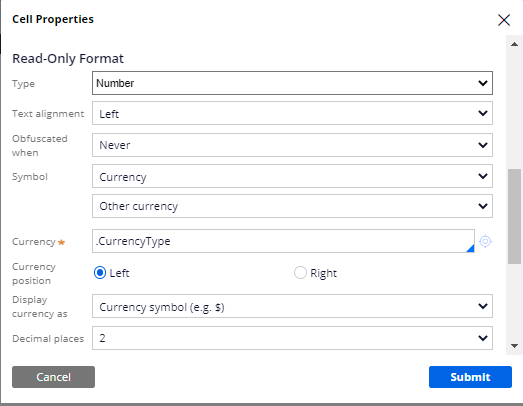Close the Cell Properties dialog with X
This screenshot has width=523, height=406.
coord(504,20)
